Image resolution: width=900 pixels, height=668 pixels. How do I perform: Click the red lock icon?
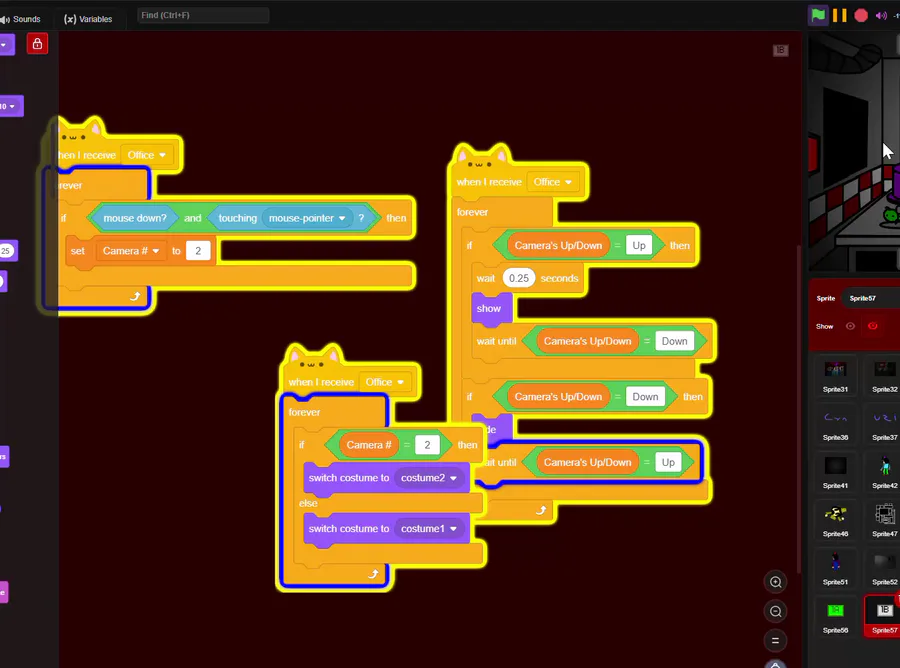click(37, 44)
